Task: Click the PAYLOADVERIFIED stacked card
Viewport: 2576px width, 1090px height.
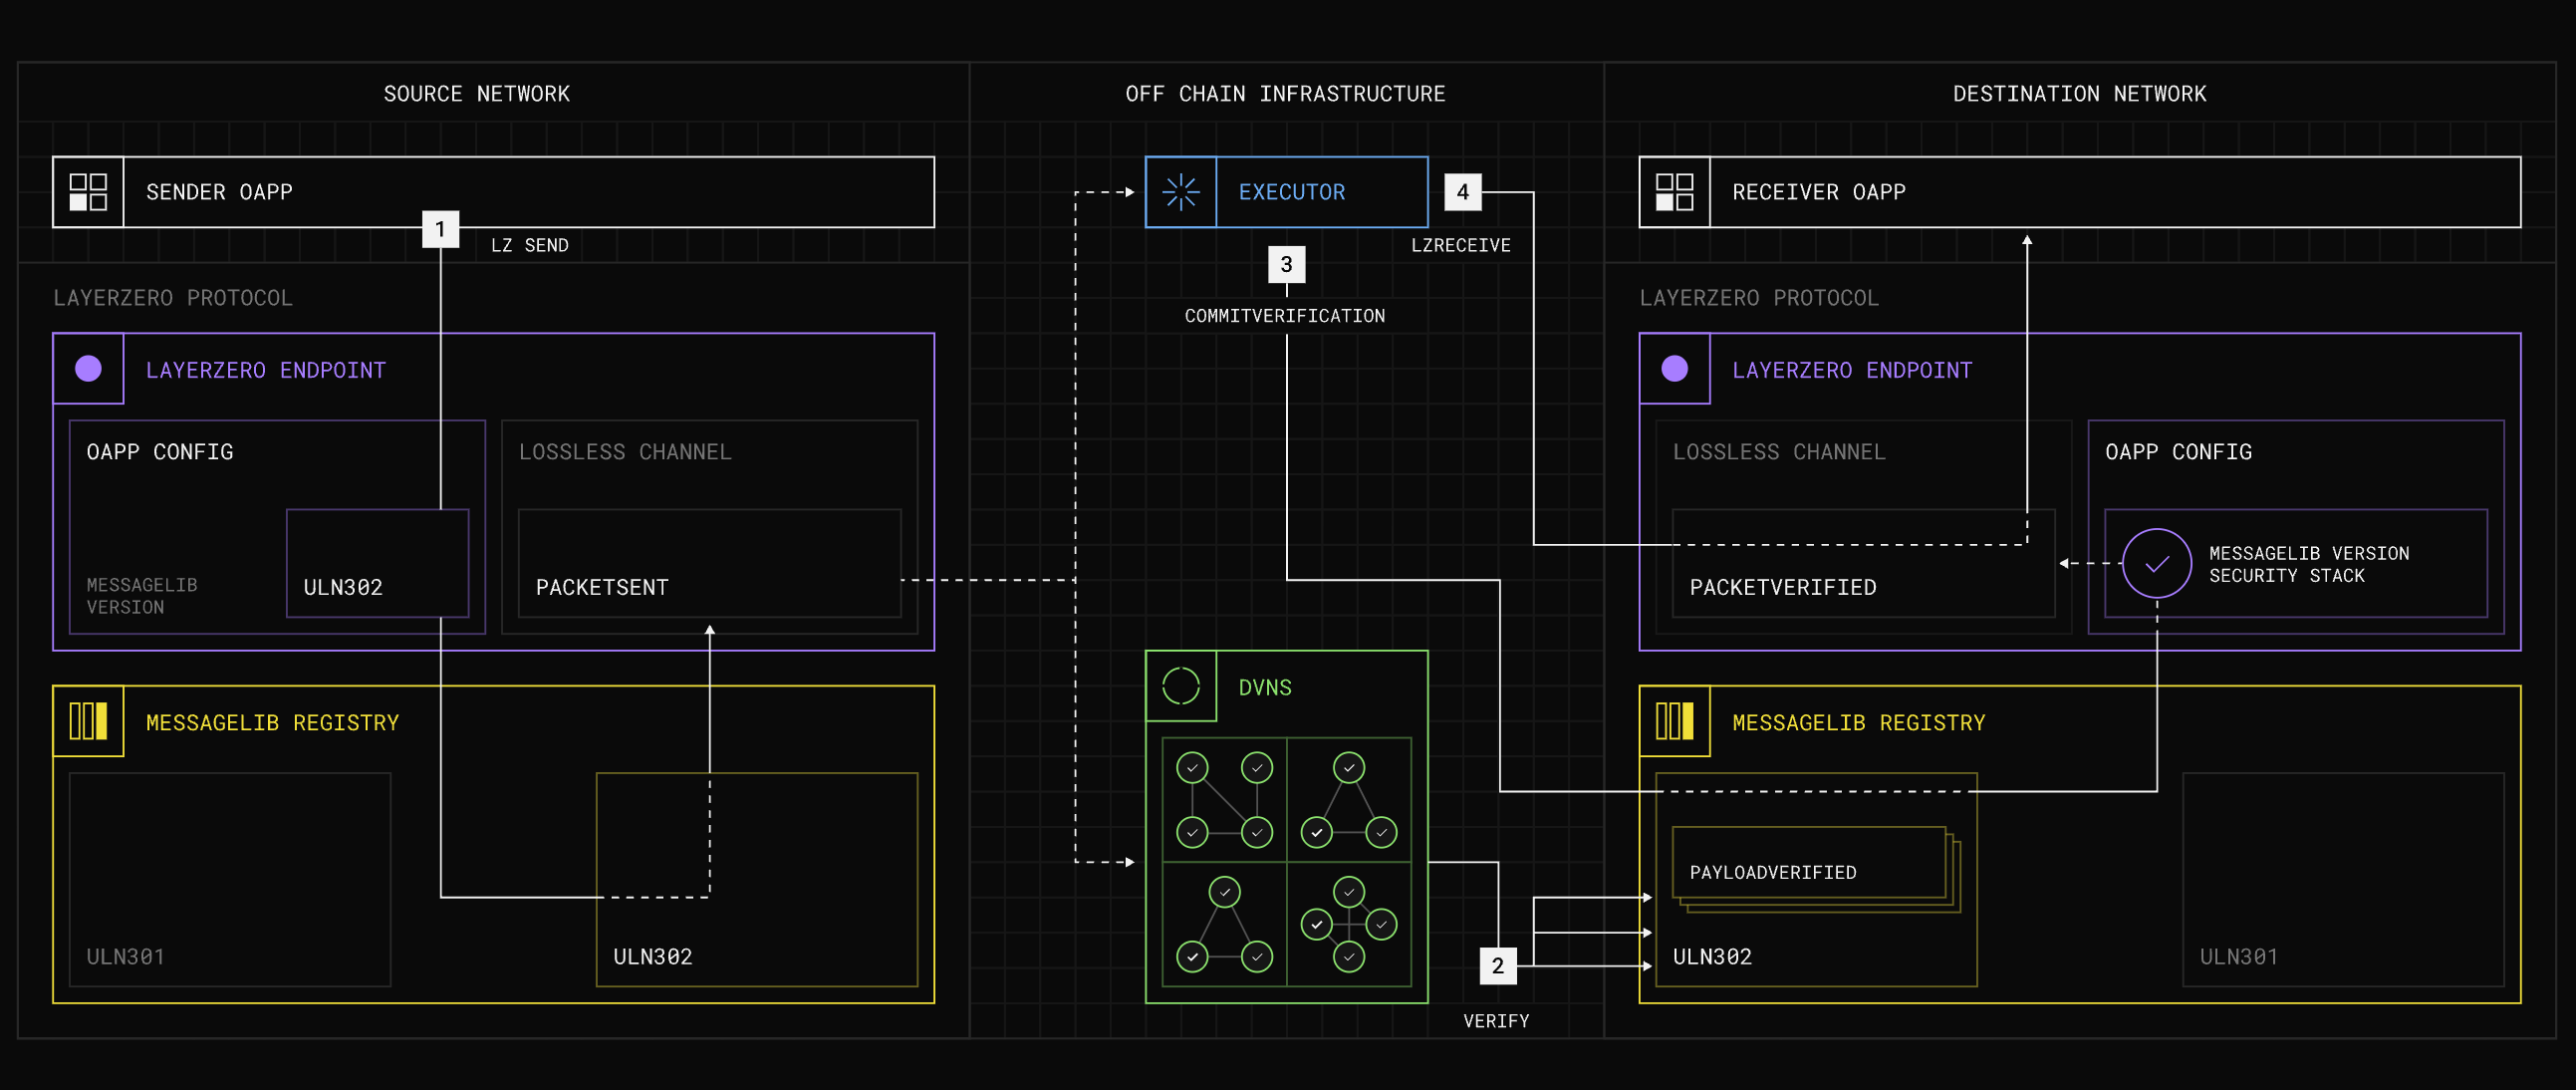Action: [x=1808, y=862]
